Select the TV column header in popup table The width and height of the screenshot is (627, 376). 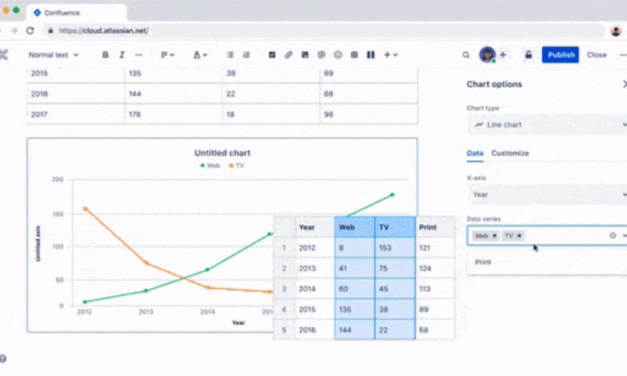395,227
